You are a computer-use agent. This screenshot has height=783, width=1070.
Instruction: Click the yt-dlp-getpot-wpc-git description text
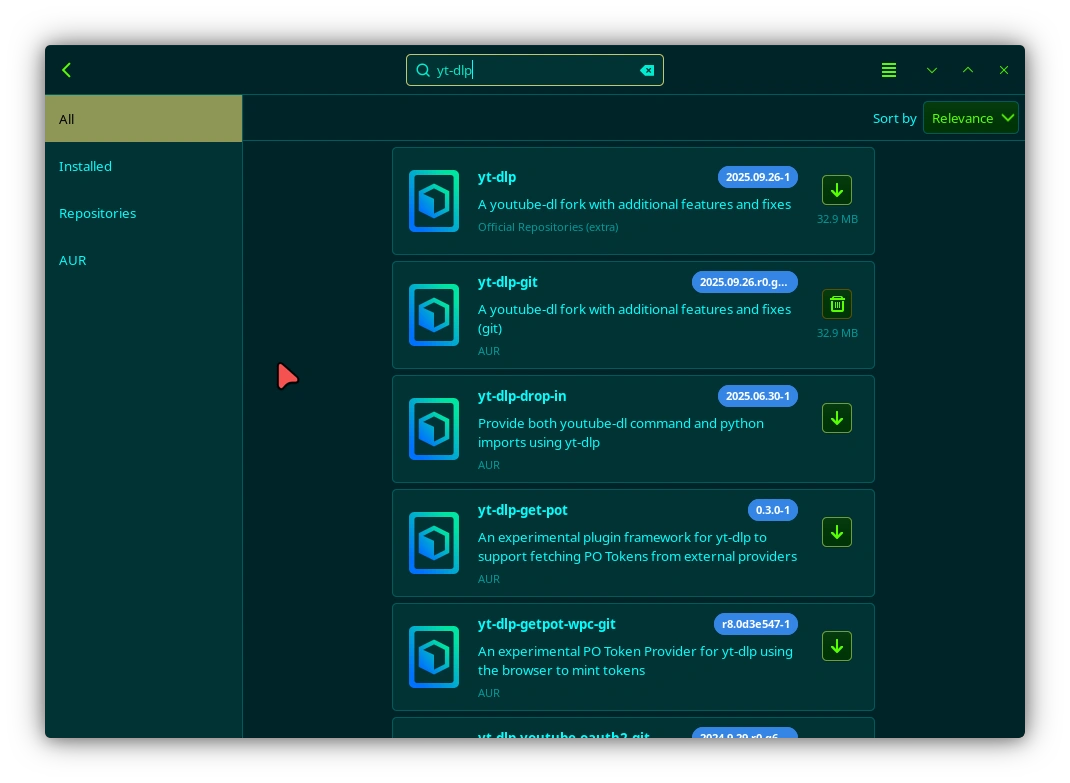click(635, 661)
